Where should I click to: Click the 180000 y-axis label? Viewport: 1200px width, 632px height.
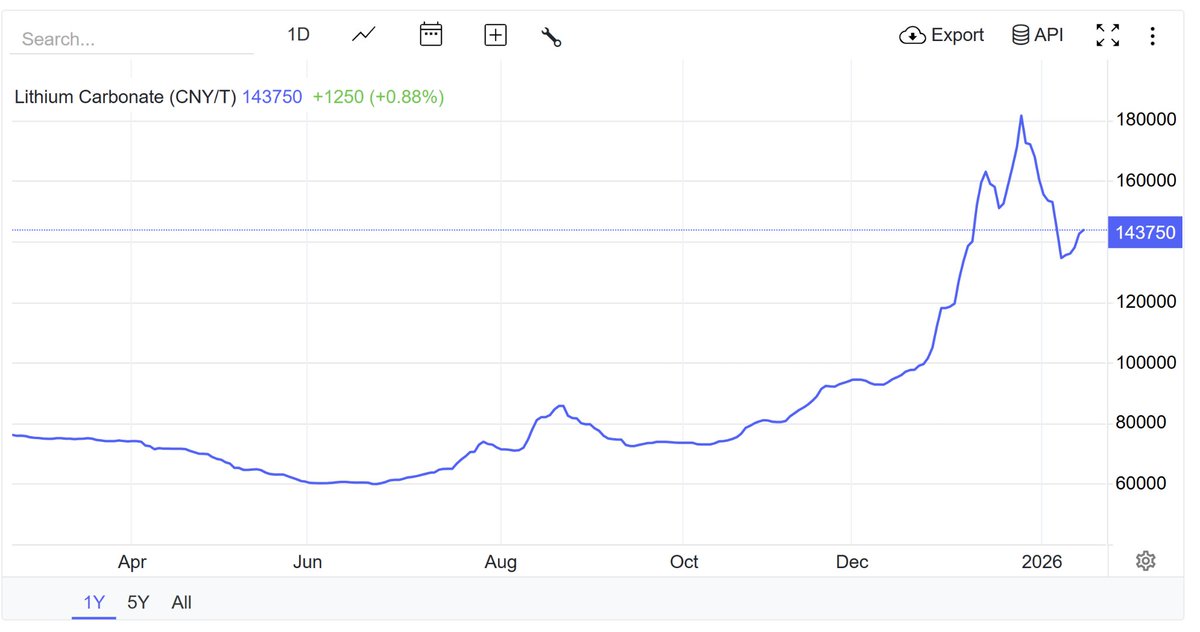point(1147,120)
